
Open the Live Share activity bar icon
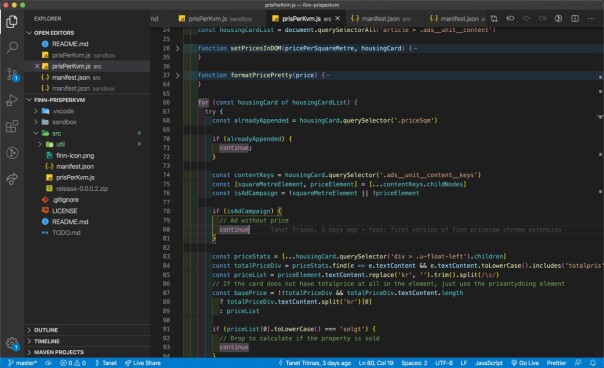coord(12,179)
